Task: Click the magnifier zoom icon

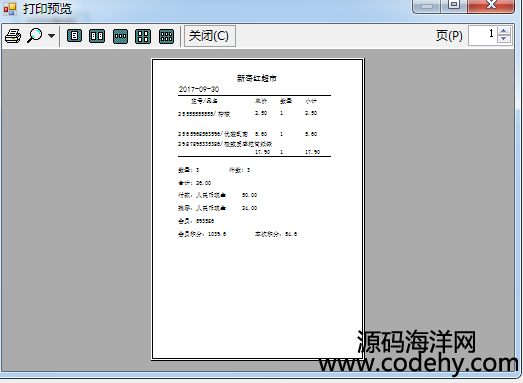Action: click(x=35, y=36)
